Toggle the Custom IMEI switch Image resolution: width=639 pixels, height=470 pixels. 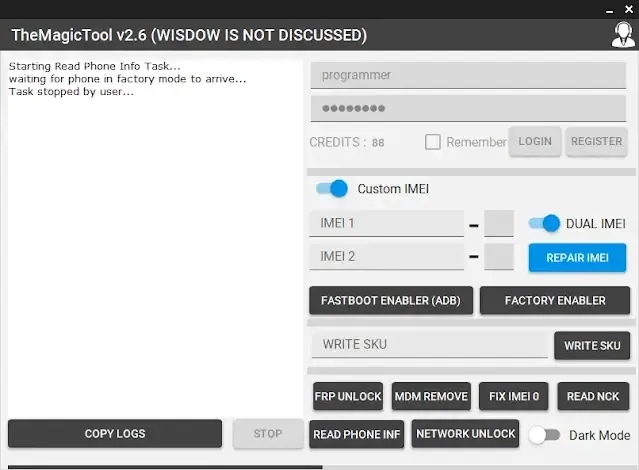332,189
